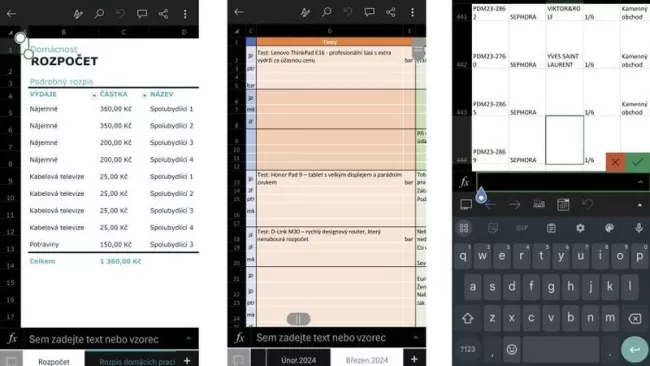650x366 pixels.
Task: Cancel cell edit with red X
Action: point(615,162)
